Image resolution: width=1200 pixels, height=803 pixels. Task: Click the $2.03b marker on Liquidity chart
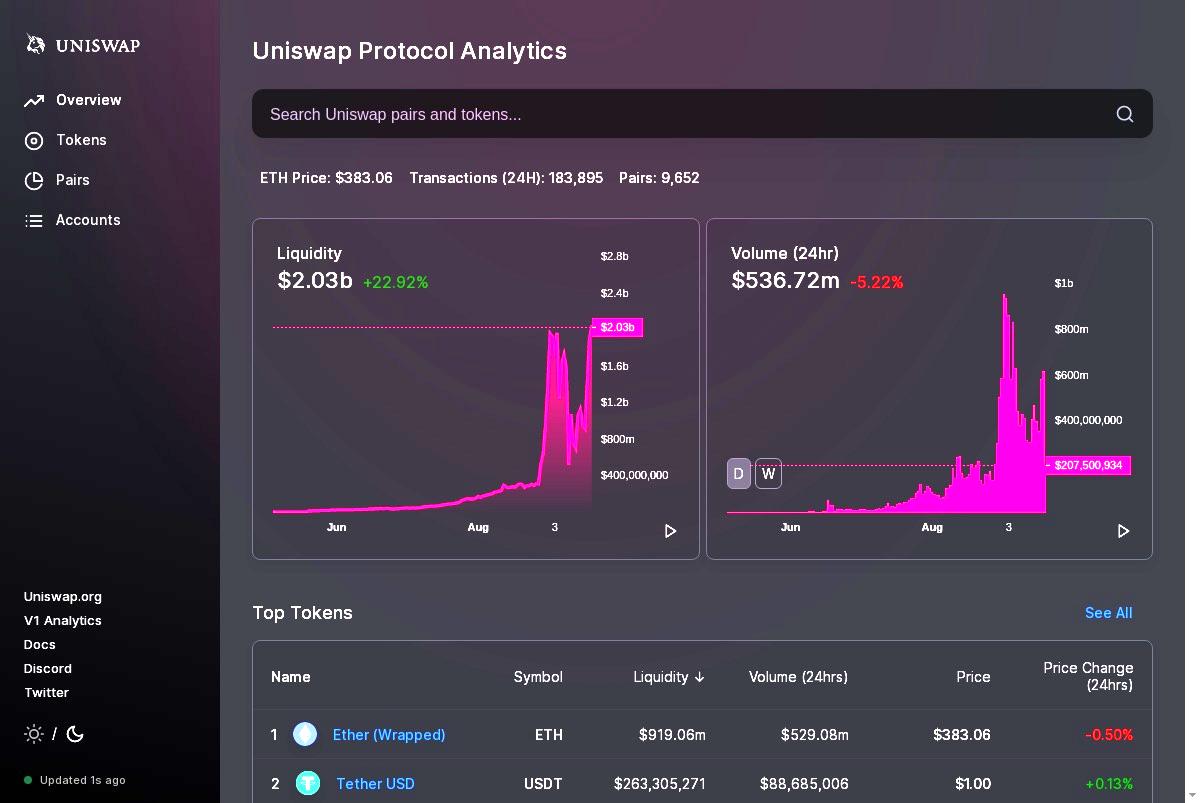tap(617, 327)
